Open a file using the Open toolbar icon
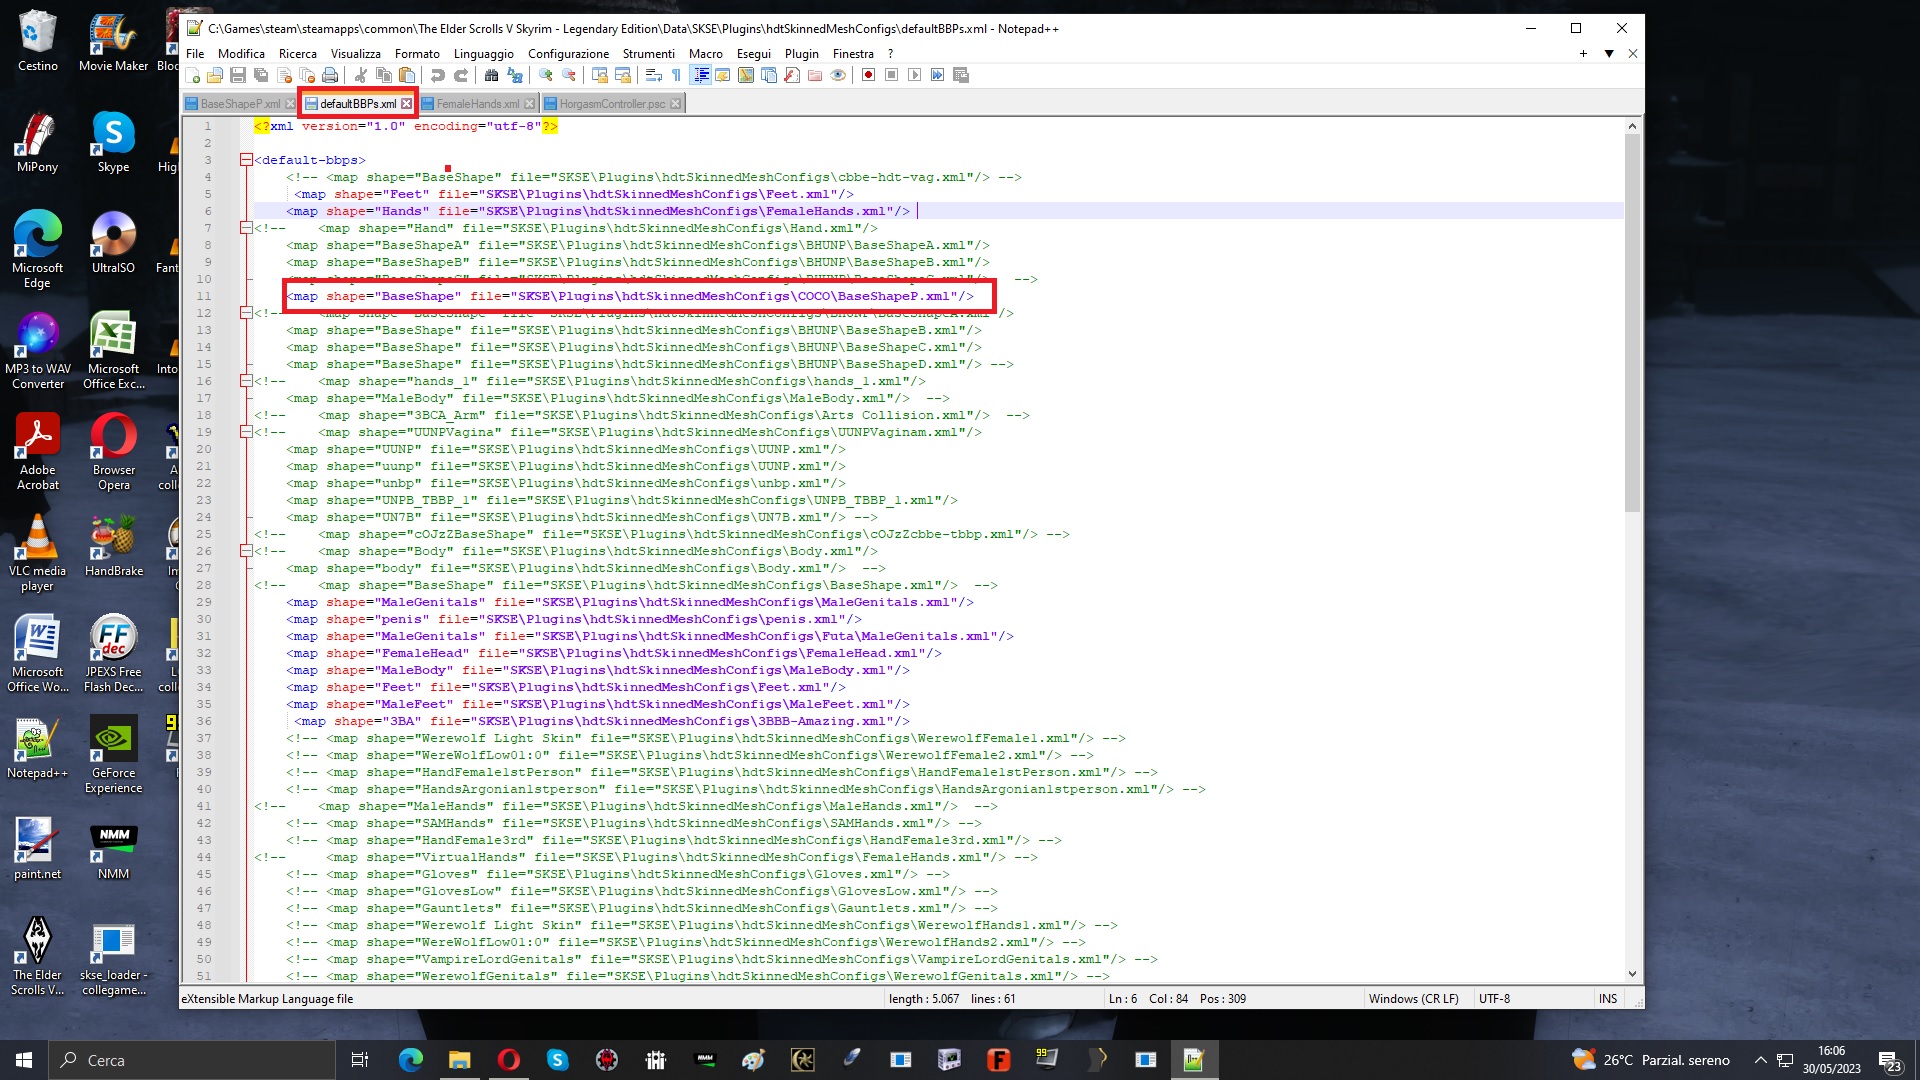Viewport: 1920px width, 1080px height. [215, 75]
